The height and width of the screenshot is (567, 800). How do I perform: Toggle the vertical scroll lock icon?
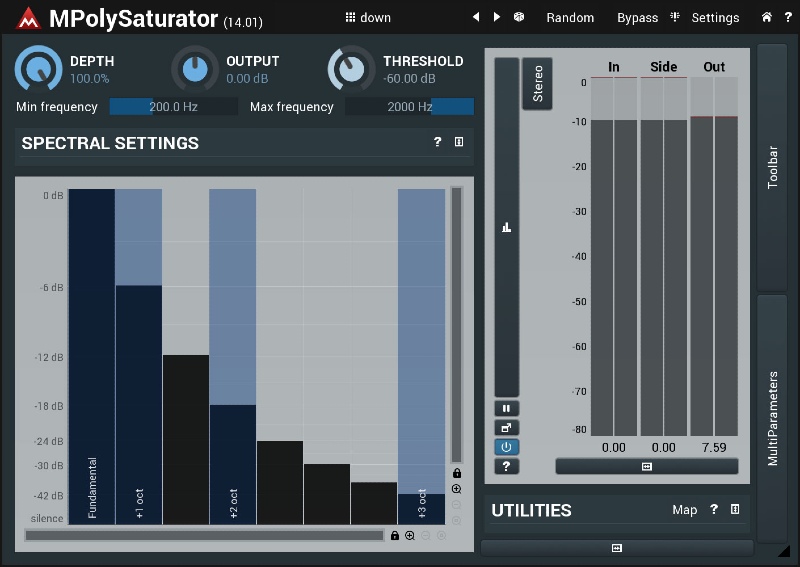tap(457, 473)
